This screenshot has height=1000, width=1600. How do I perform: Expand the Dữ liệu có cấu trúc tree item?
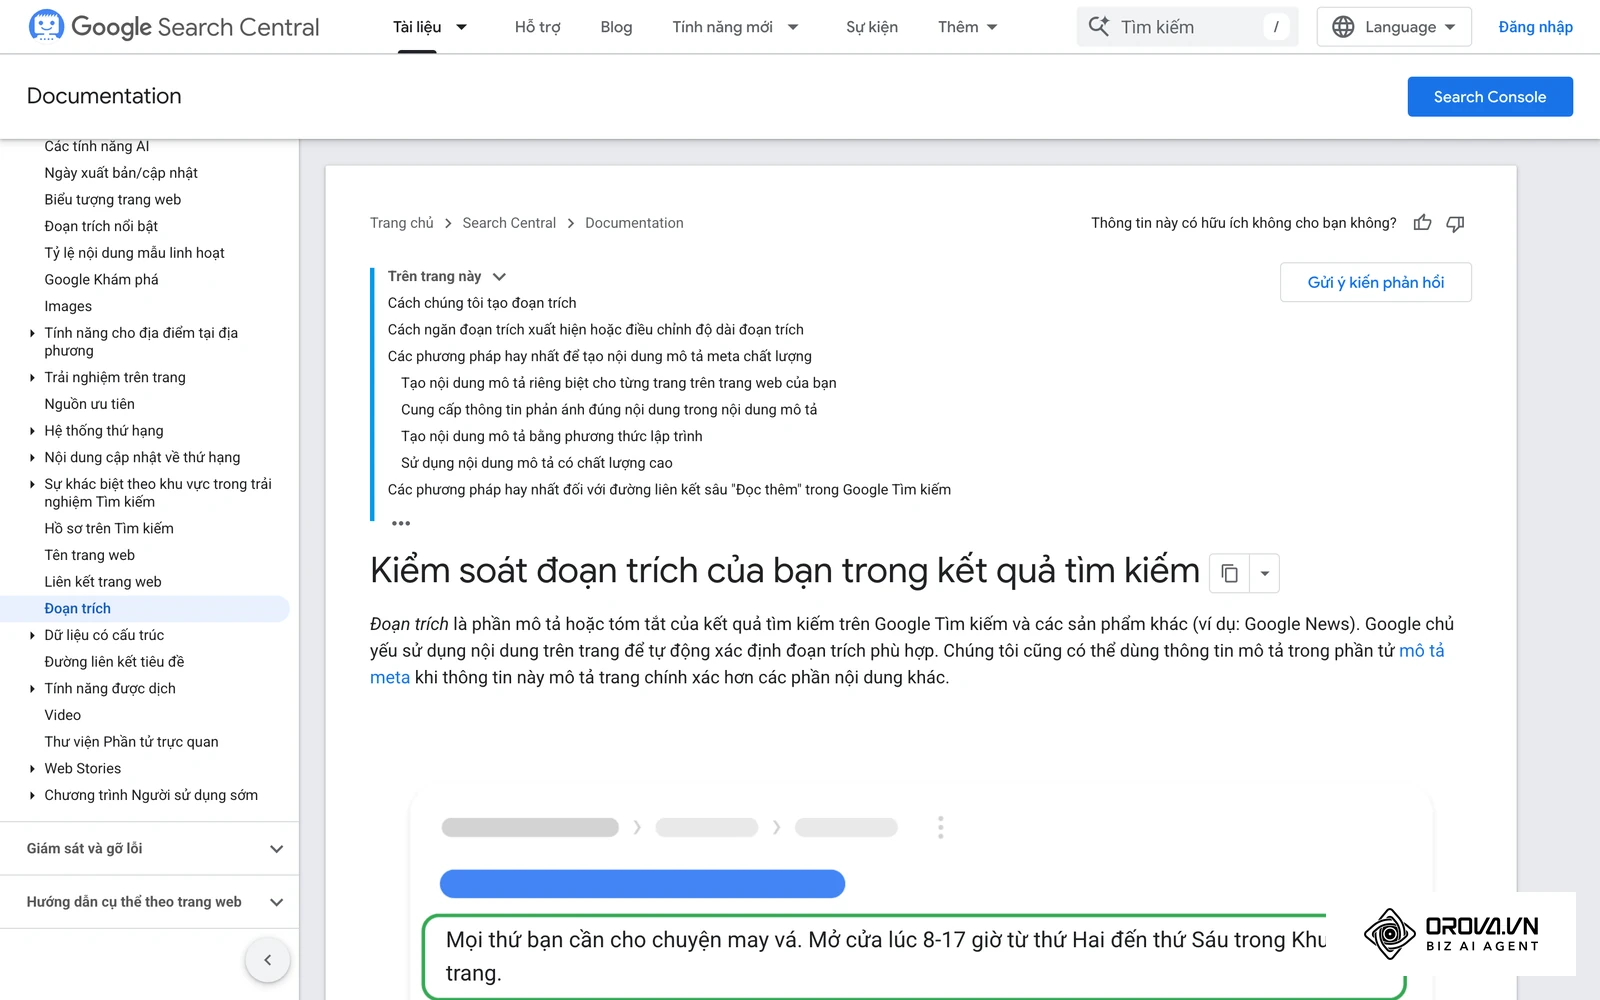coord(32,635)
